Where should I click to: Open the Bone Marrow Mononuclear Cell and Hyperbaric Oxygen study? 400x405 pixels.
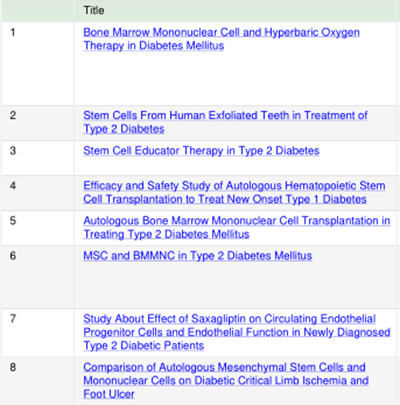221,39
